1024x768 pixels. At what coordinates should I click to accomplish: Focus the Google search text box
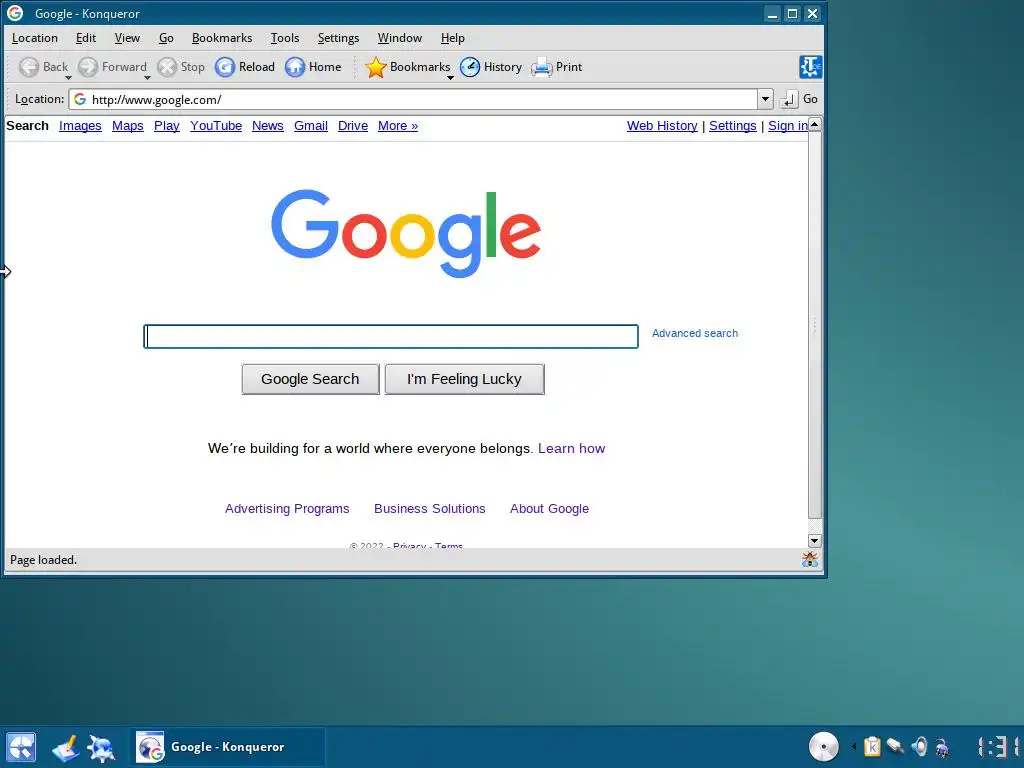391,336
